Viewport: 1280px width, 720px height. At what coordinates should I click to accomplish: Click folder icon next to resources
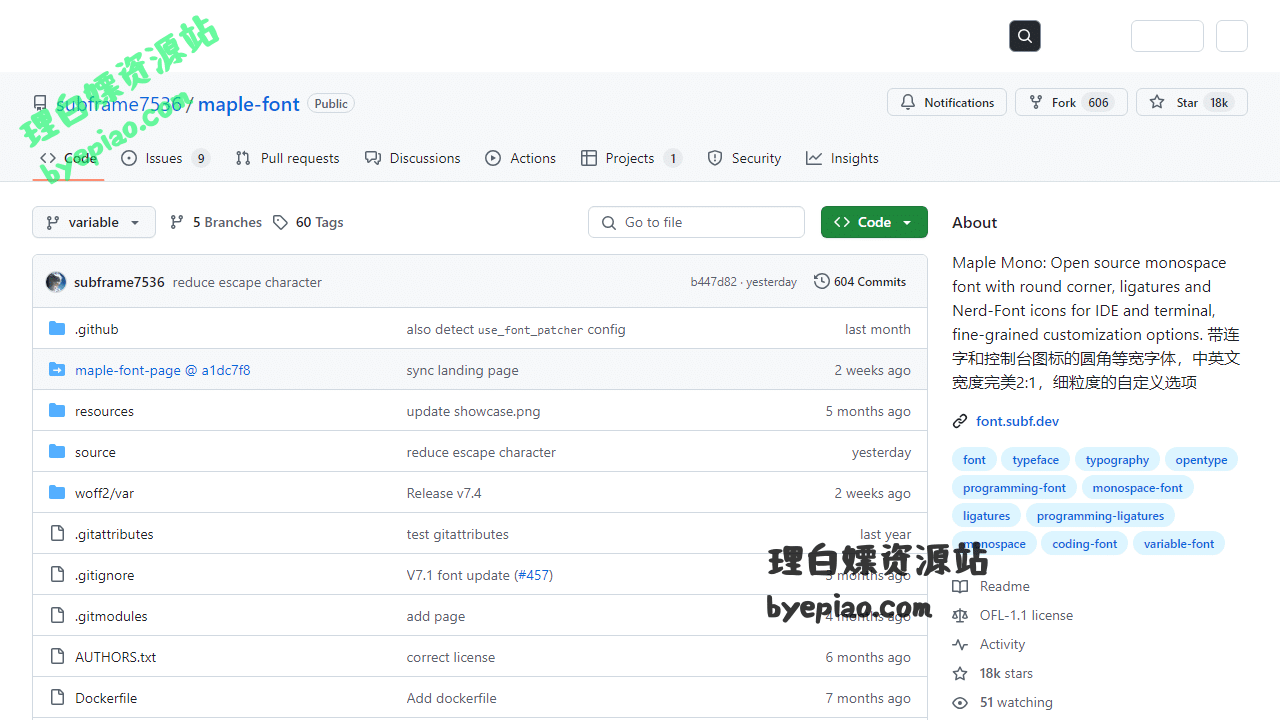click(57, 411)
